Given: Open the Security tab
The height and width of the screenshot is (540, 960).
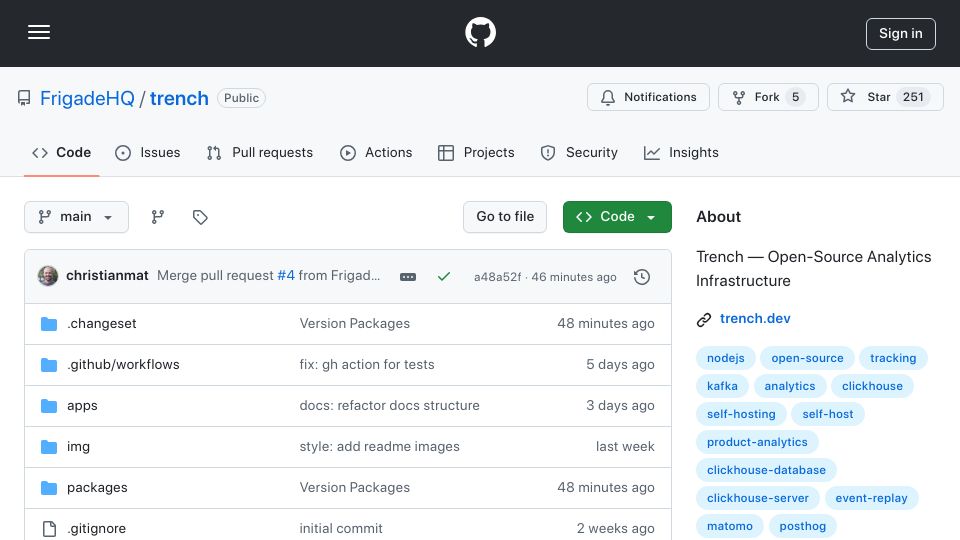Looking at the screenshot, I should 579,152.
